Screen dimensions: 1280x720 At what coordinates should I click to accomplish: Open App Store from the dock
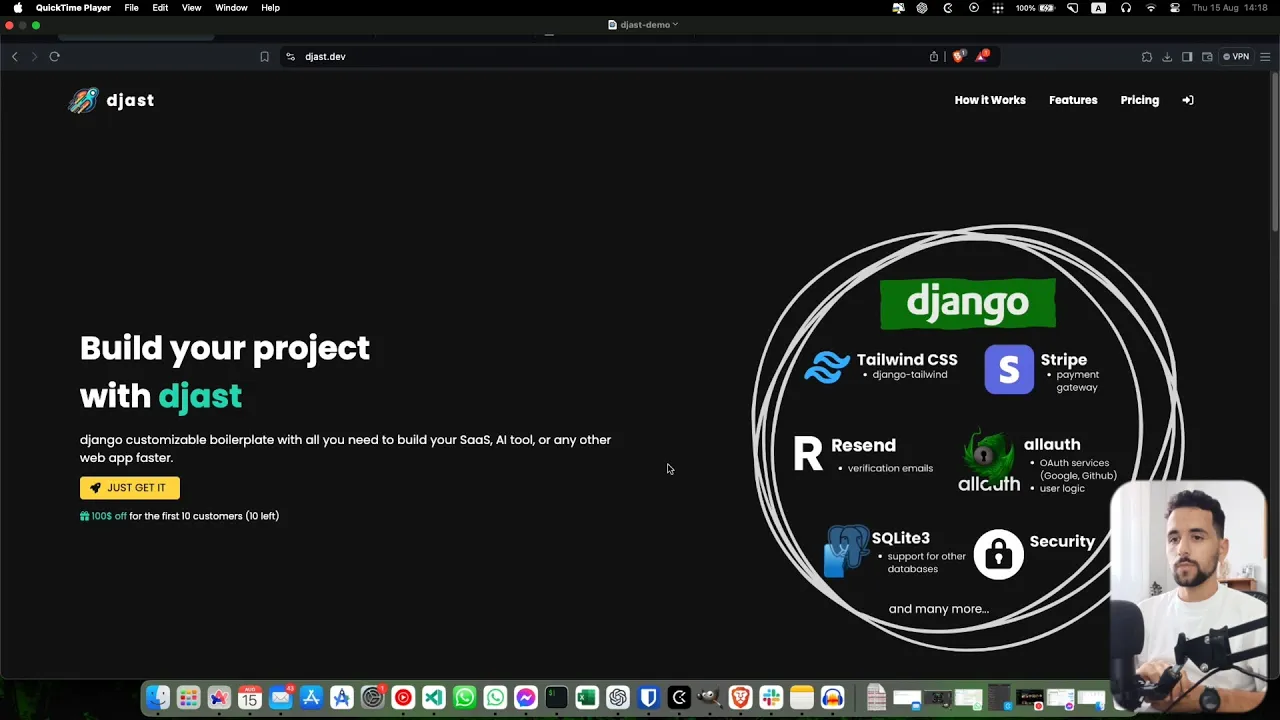(x=311, y=698)
